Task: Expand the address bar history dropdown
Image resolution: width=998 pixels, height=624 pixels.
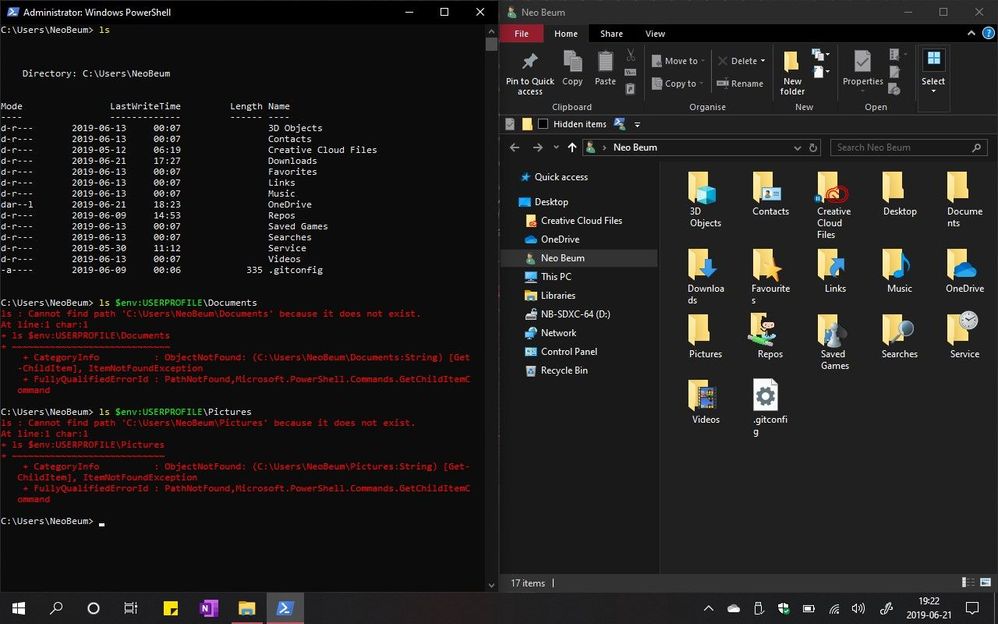Action: (x=797, y=148)
